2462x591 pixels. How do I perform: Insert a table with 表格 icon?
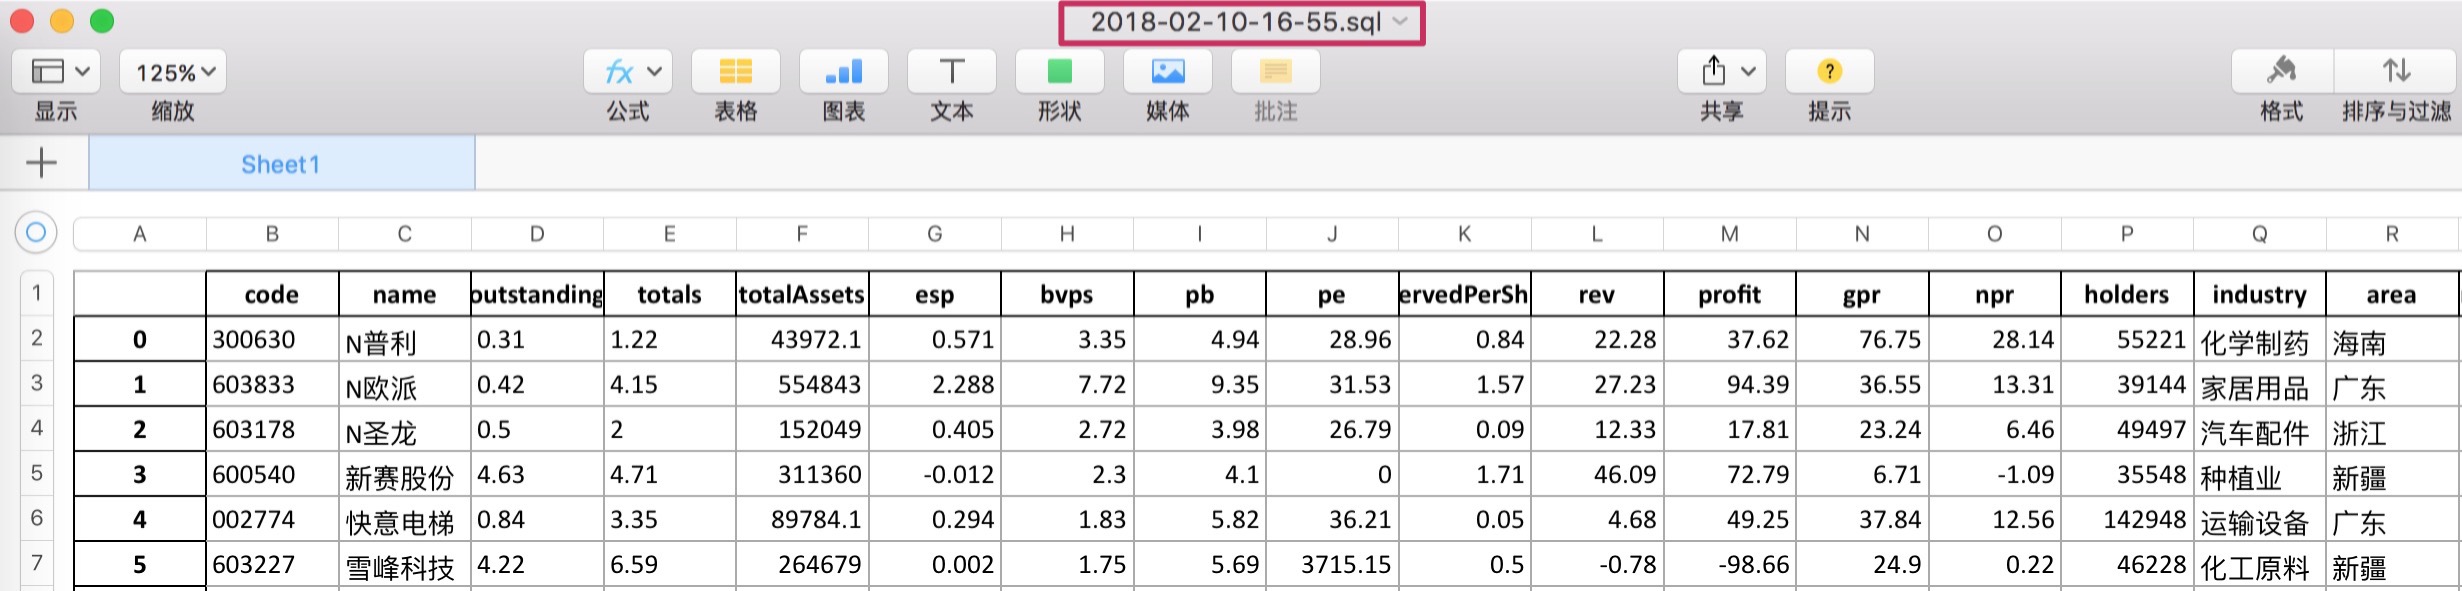(736, 72)
